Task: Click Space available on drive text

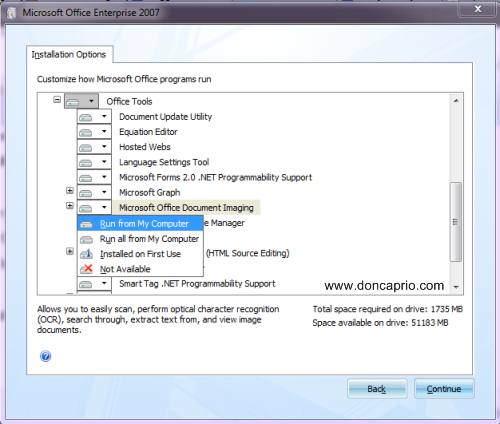Action: point(380,323)
